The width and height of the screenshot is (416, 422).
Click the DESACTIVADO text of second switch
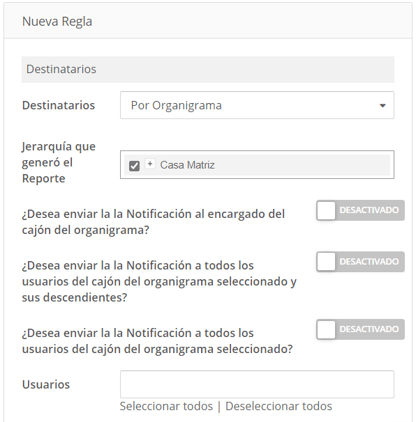[x=369, y=262]
